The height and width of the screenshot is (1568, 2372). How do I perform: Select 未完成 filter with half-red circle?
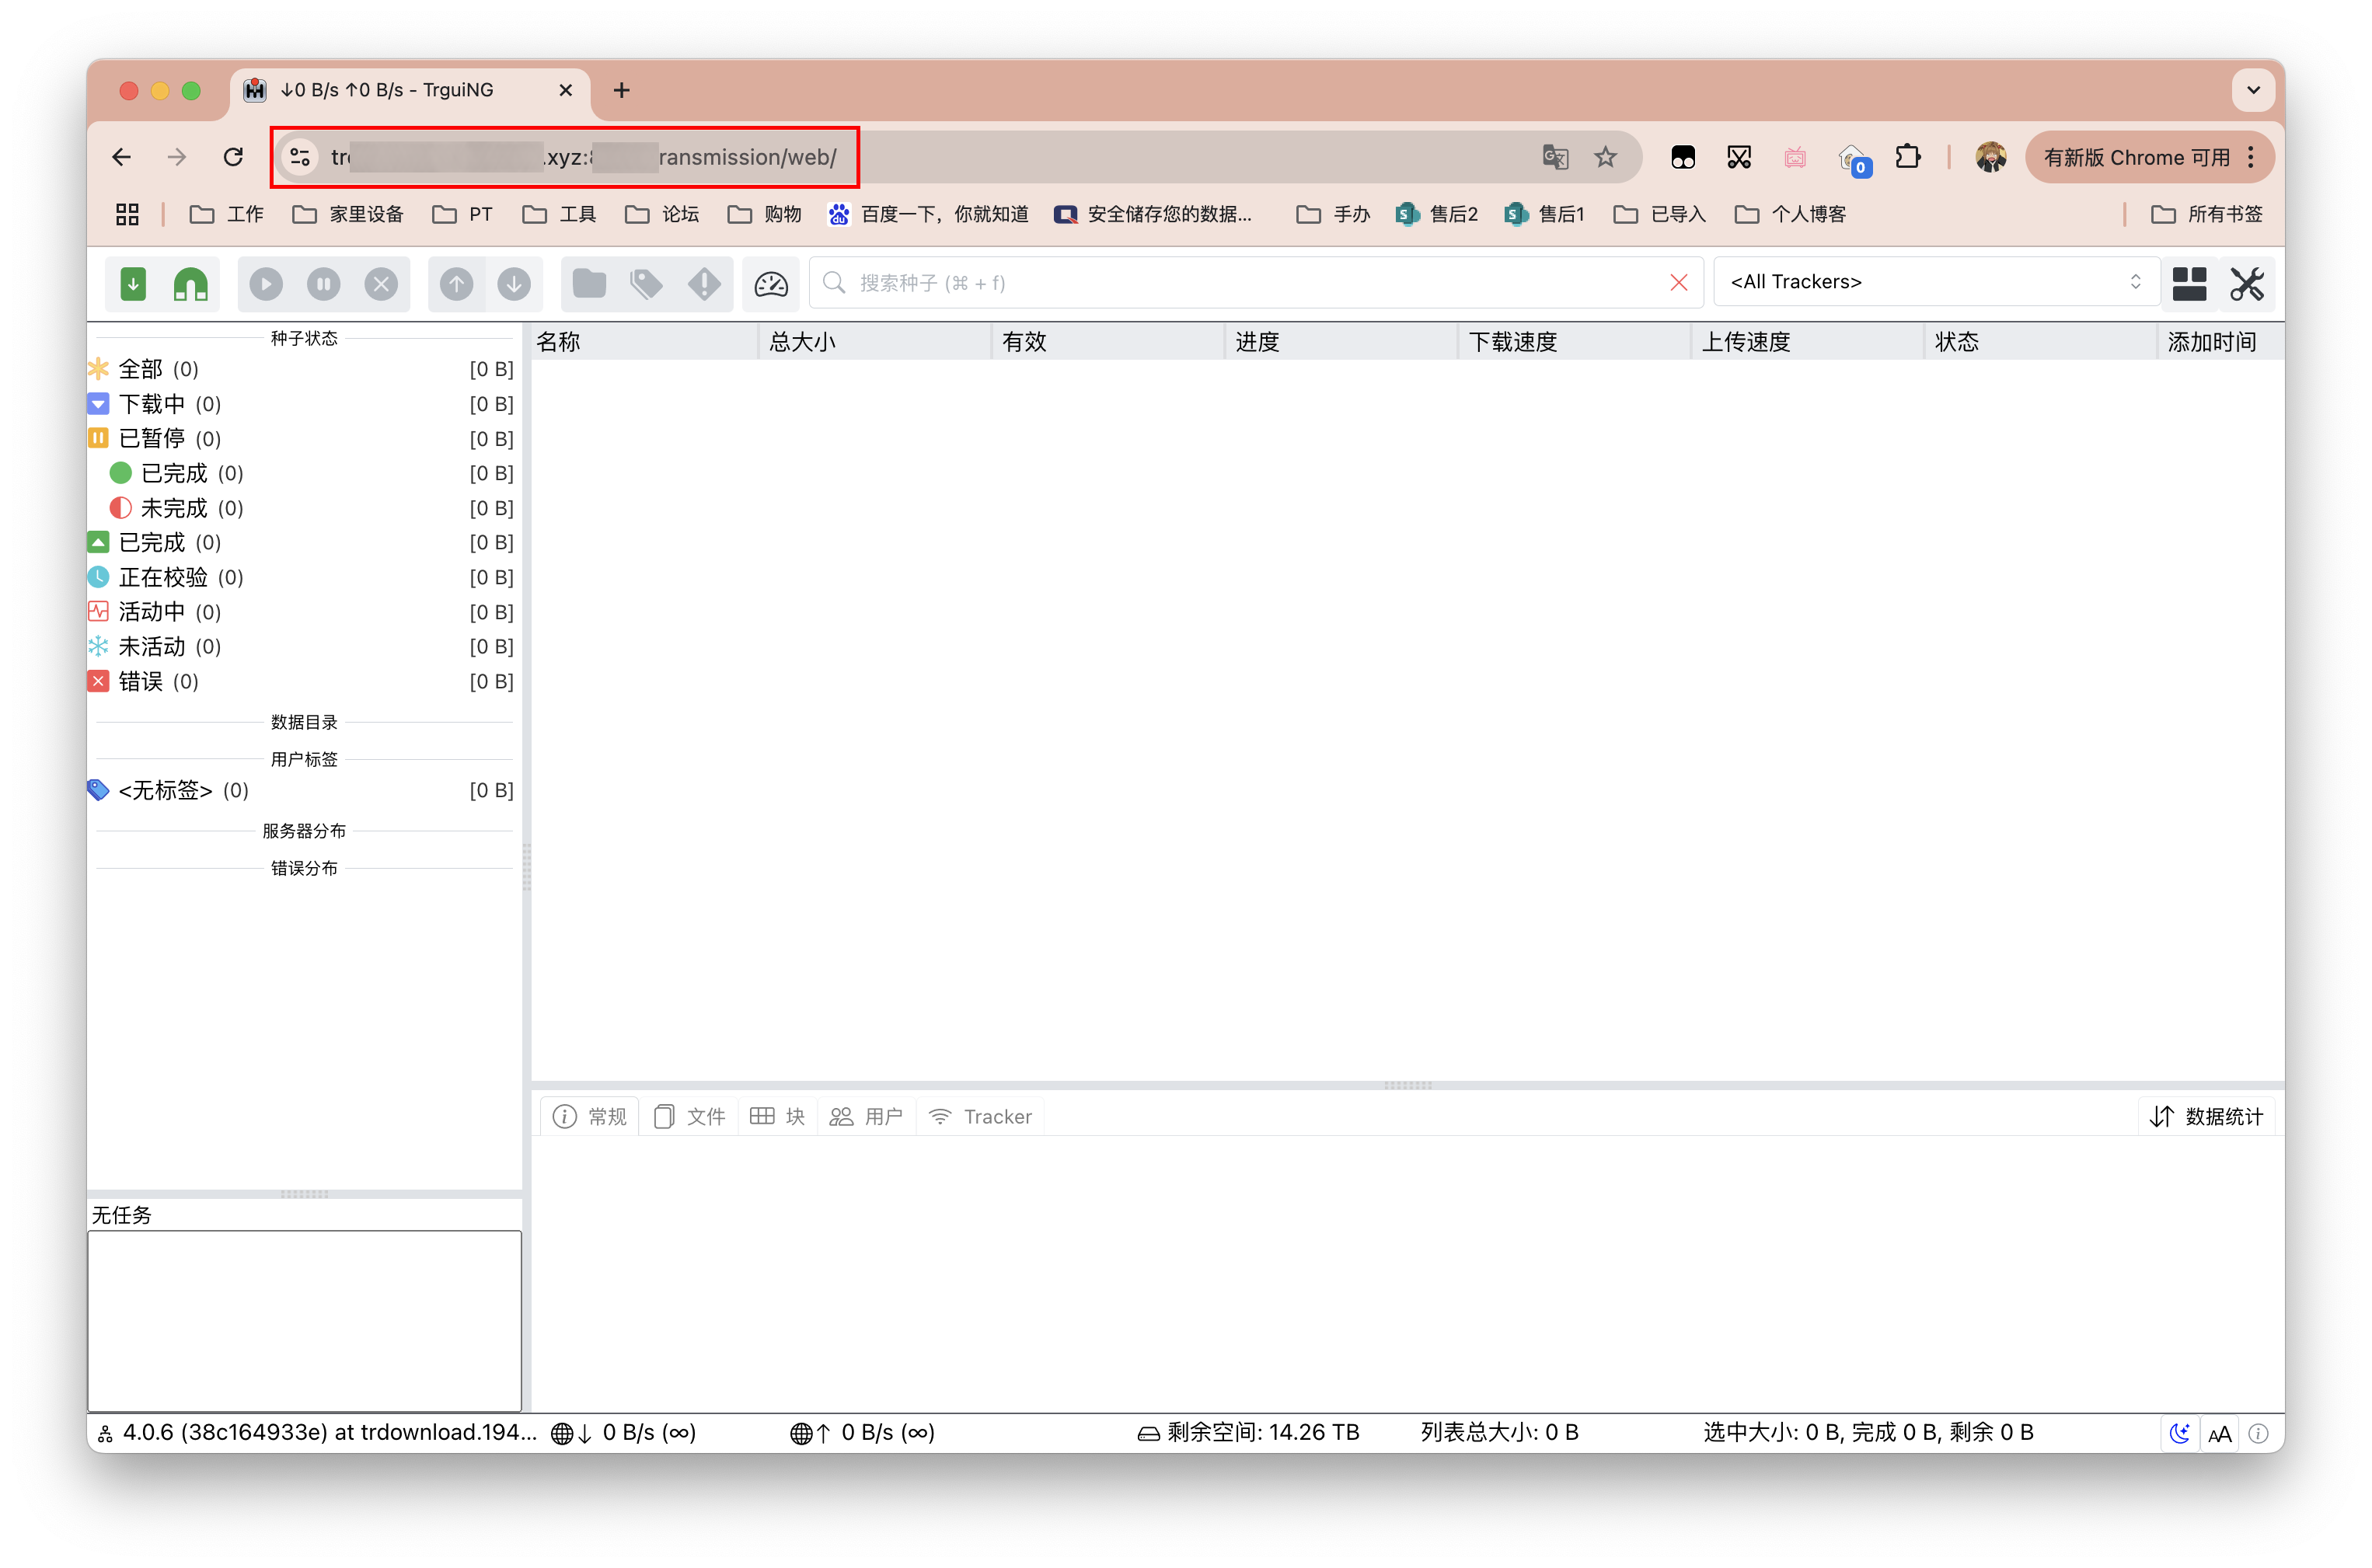pos(302,508)
